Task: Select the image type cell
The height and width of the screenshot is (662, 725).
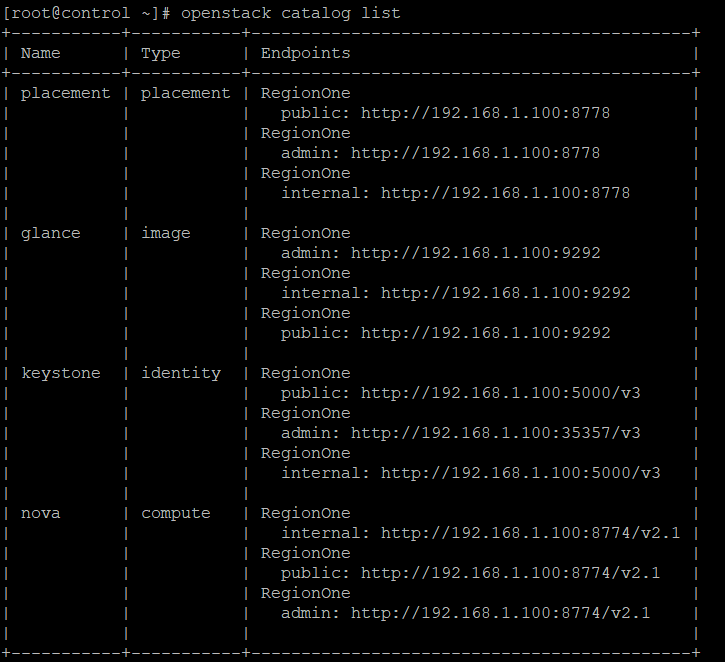Action: (166, 233)
